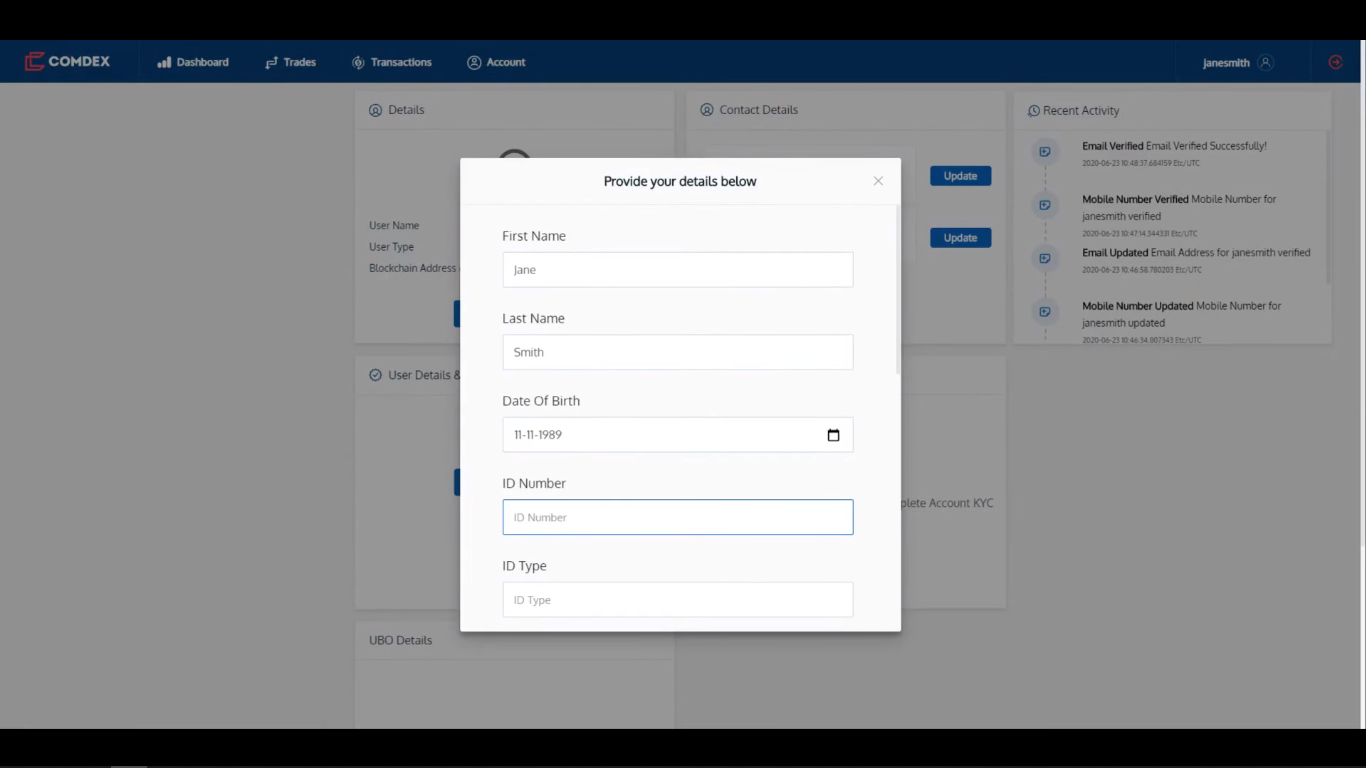Open the Account menu item
This screenshot has width=1366, height=768.
(496, 62)
